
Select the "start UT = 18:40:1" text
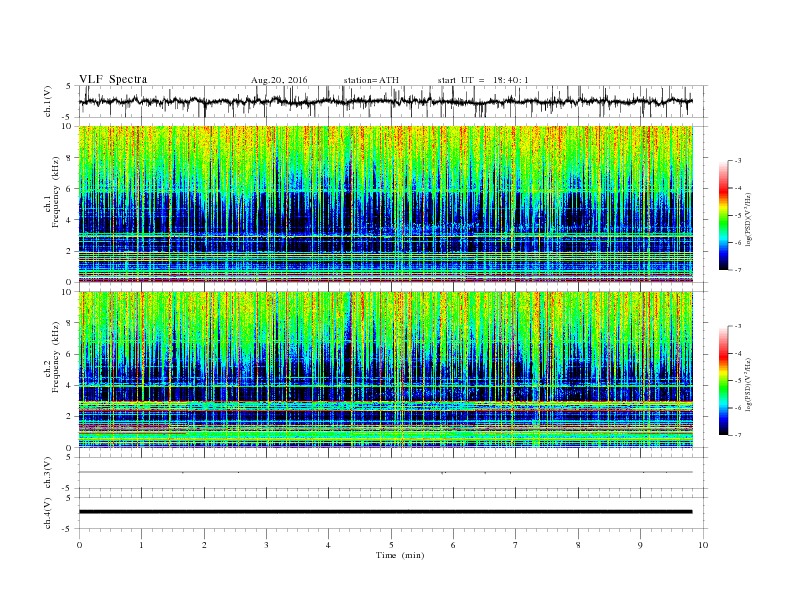(483, 80)
